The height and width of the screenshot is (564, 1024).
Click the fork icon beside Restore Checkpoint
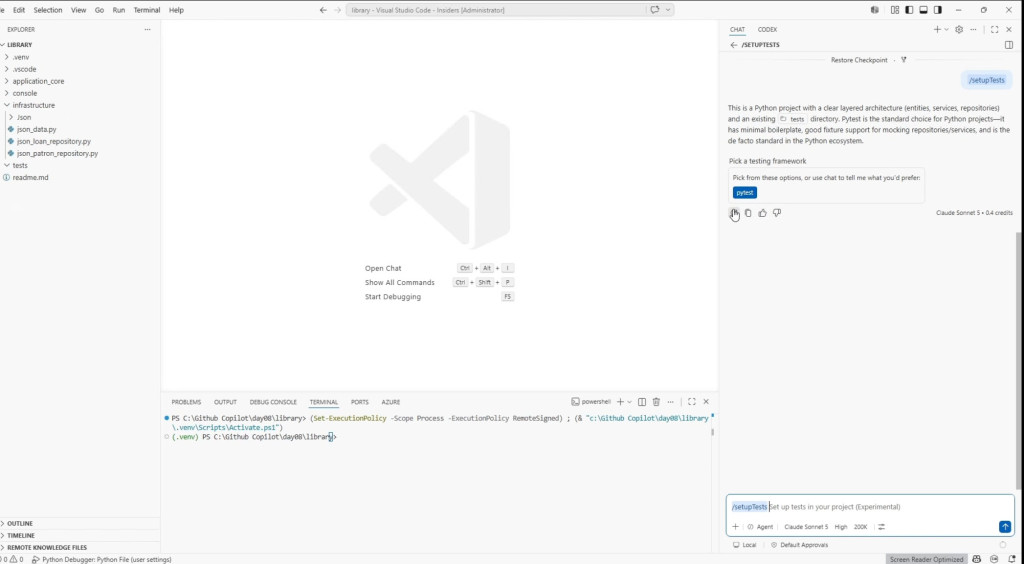[x=904, y=60]
